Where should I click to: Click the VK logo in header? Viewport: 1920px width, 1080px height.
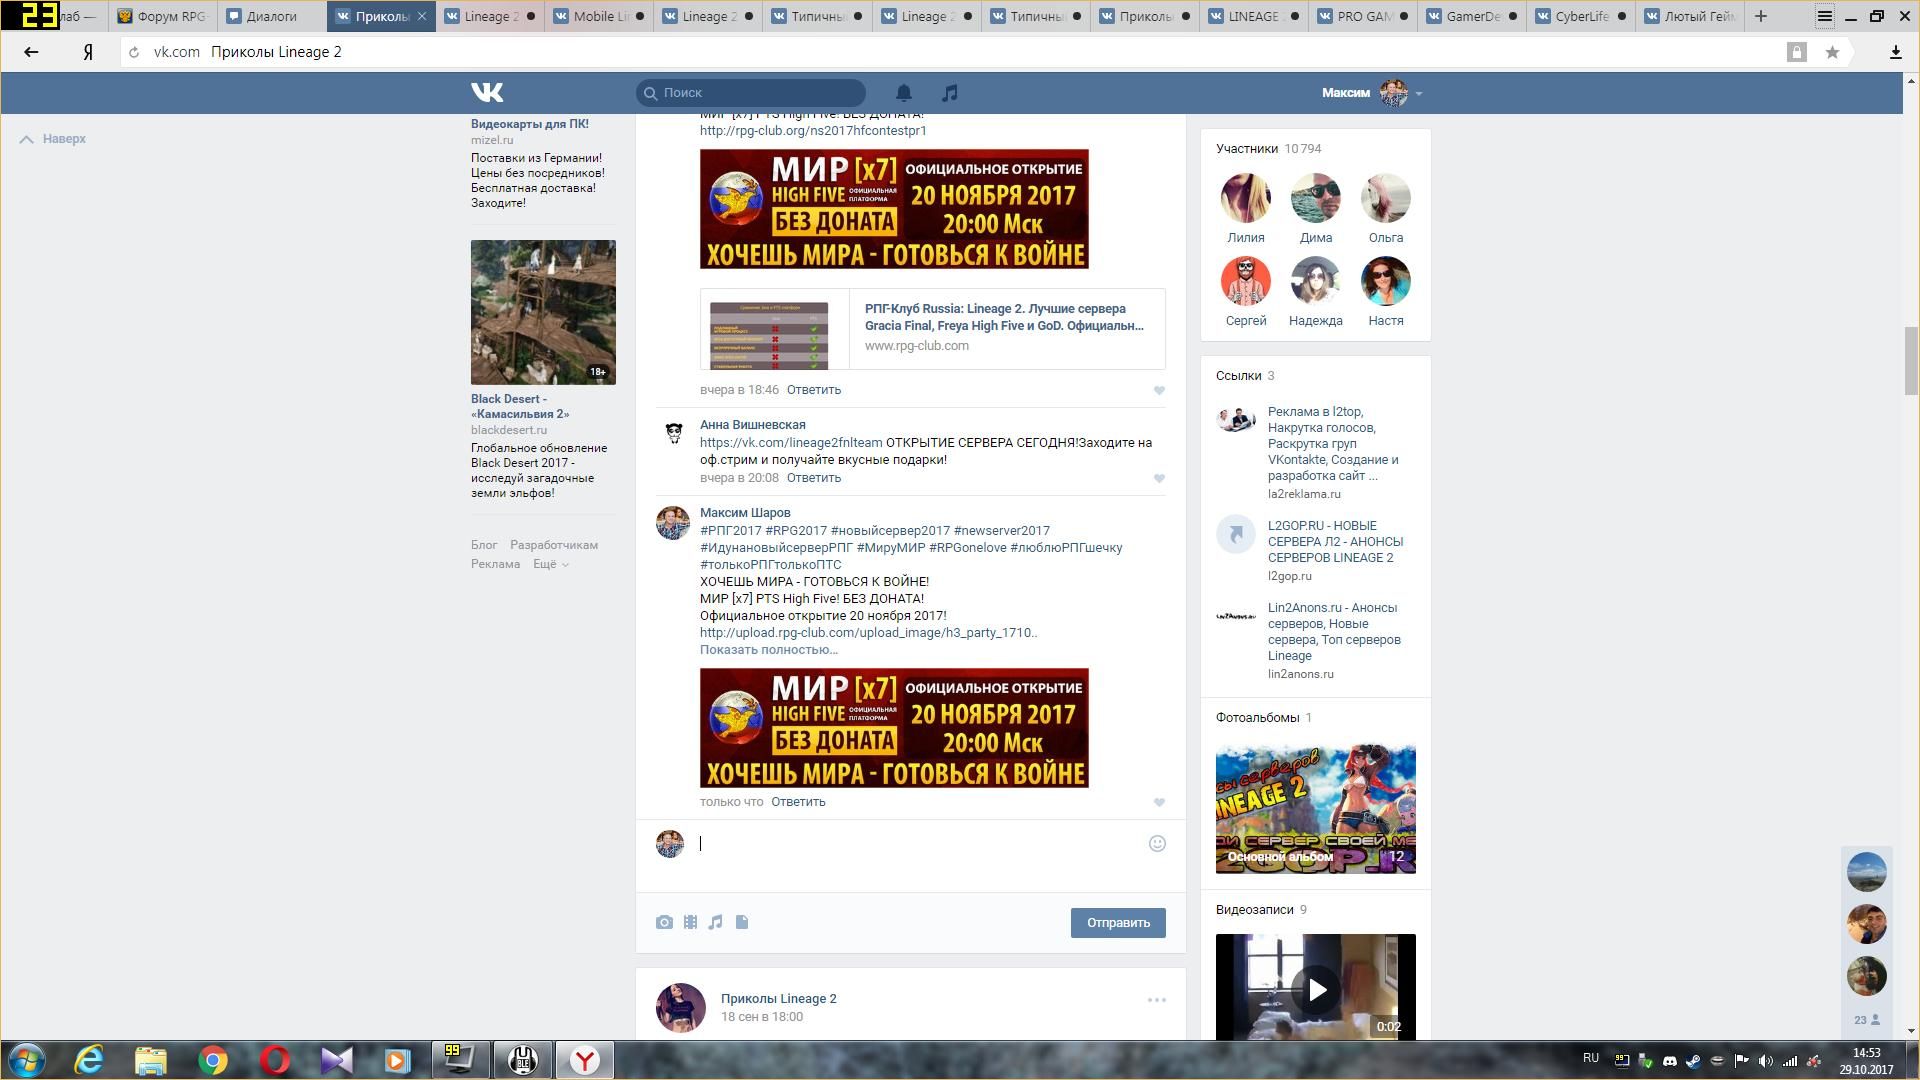click(x=487, y=93)
